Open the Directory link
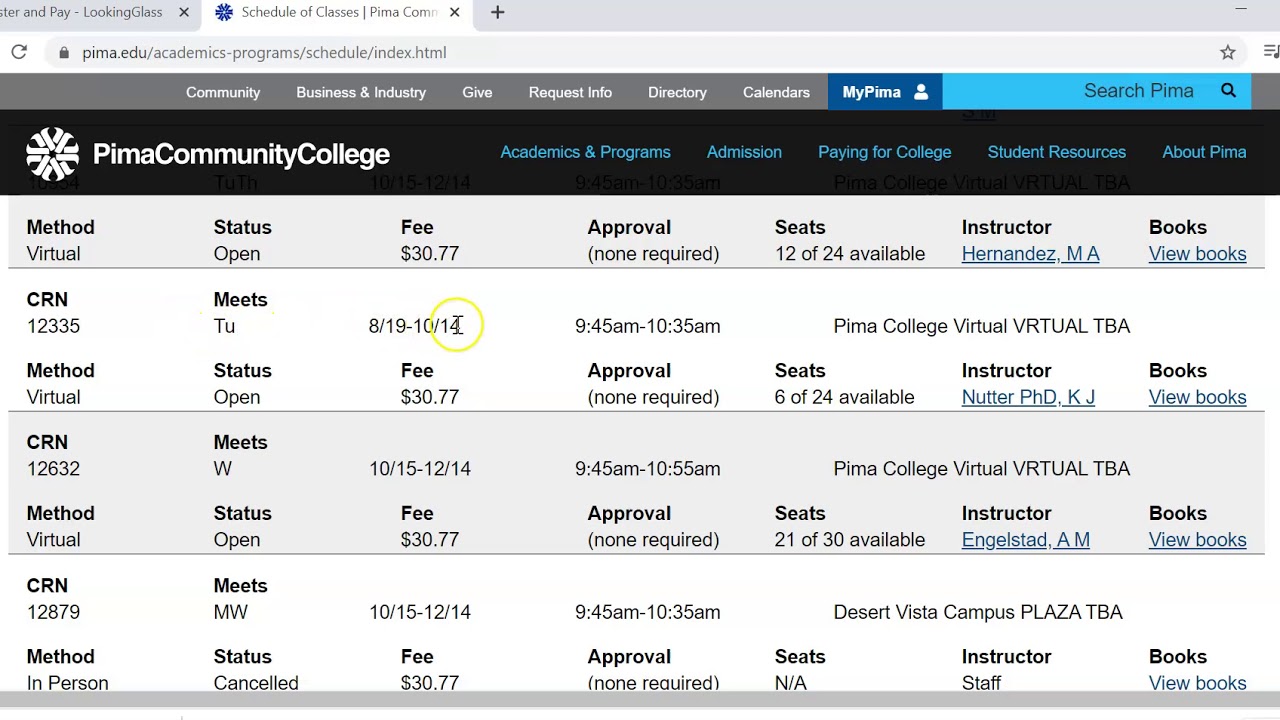The height and width of the screenshot is (720, 1280). tap(677, 92)
